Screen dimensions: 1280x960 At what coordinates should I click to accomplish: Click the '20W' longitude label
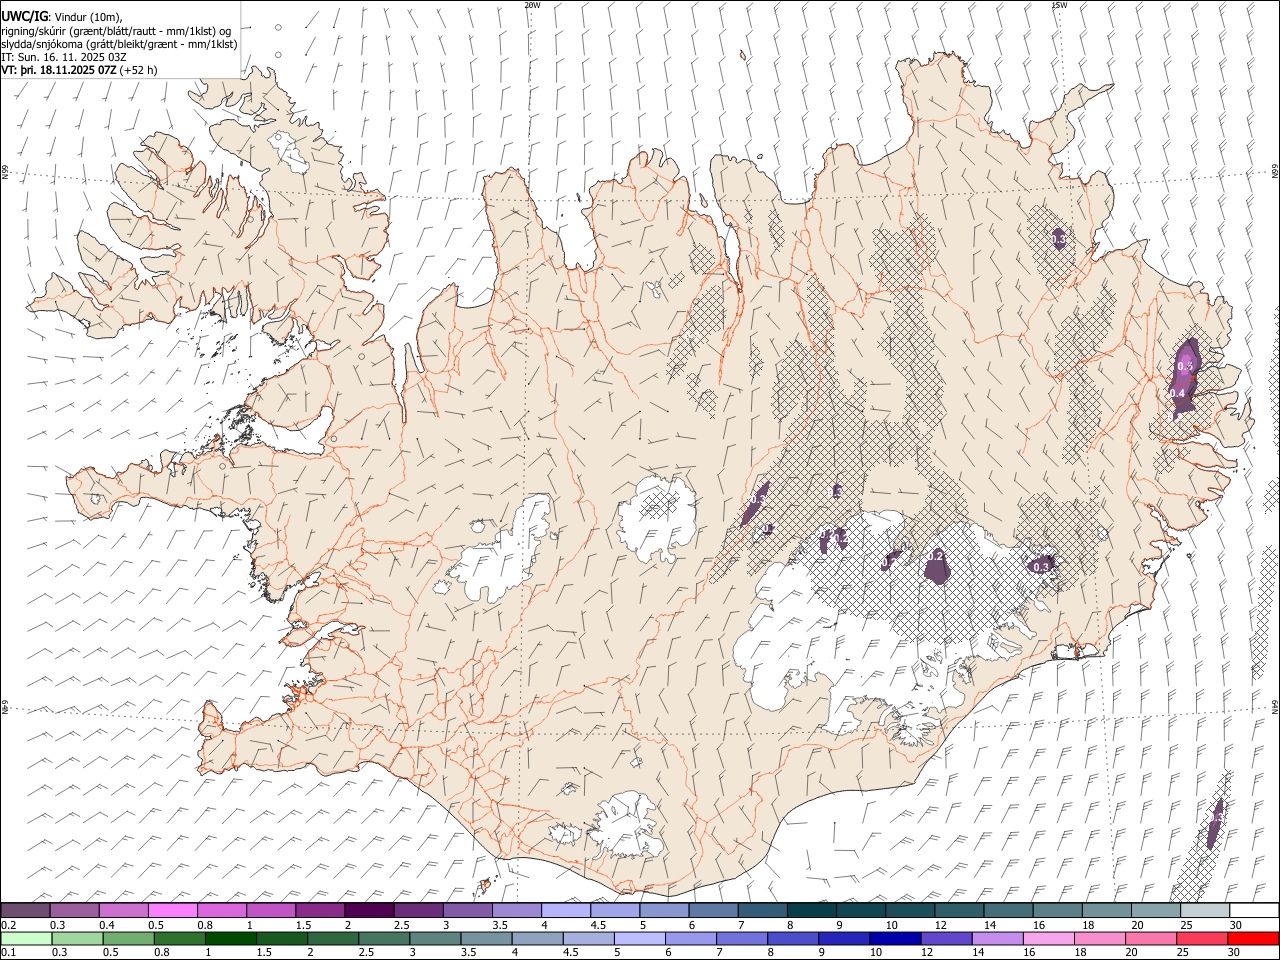[532, 5]
